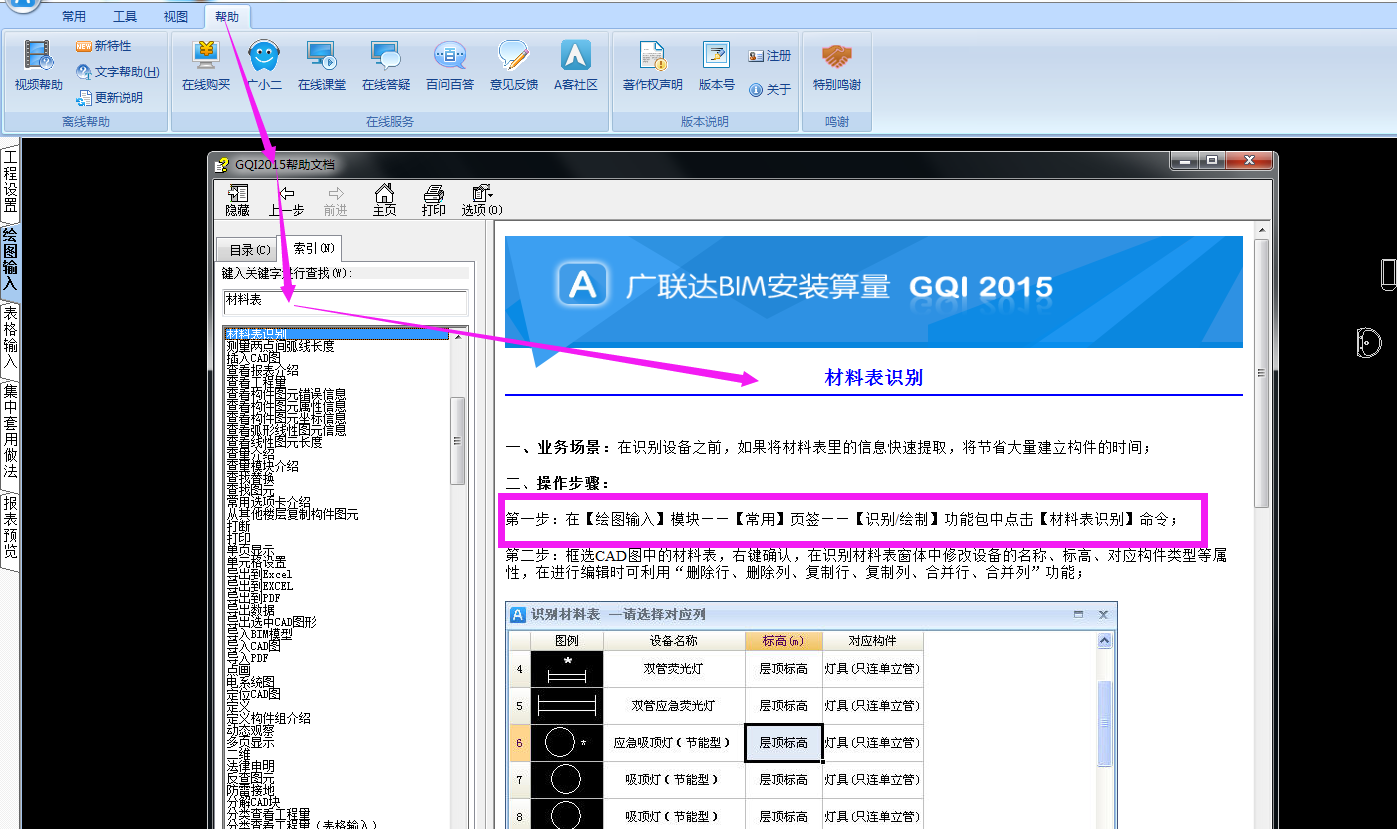1397x829 pixels.
Task: Click the help content vertical scrollbar thumb
Action: 1262,372
